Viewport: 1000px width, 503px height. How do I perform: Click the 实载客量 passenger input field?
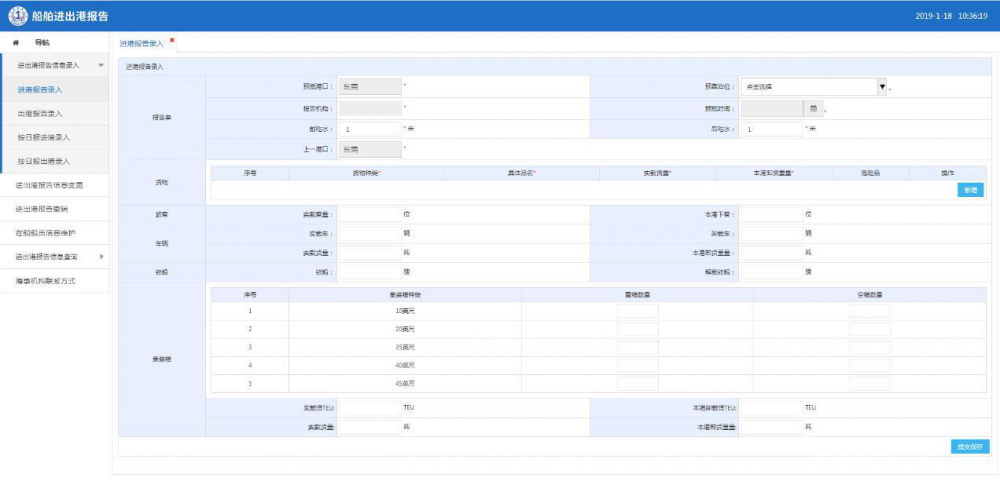click(x=370, y=214)
